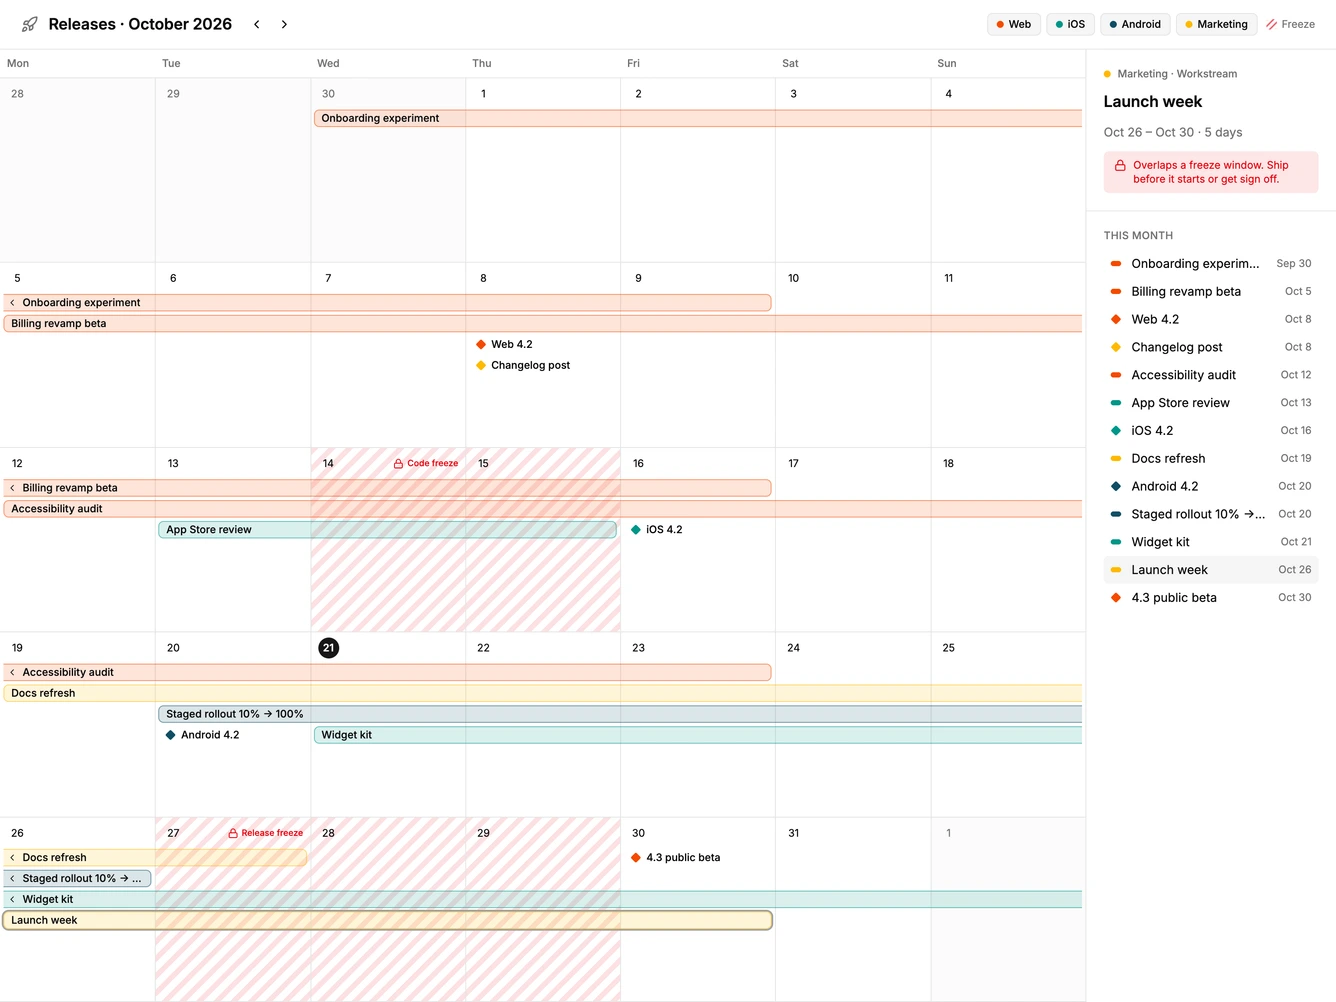Viewport: 1336px width, 1002px height.
Task: Open the Widget kit bar starting Oct 21
Action: 698,735
